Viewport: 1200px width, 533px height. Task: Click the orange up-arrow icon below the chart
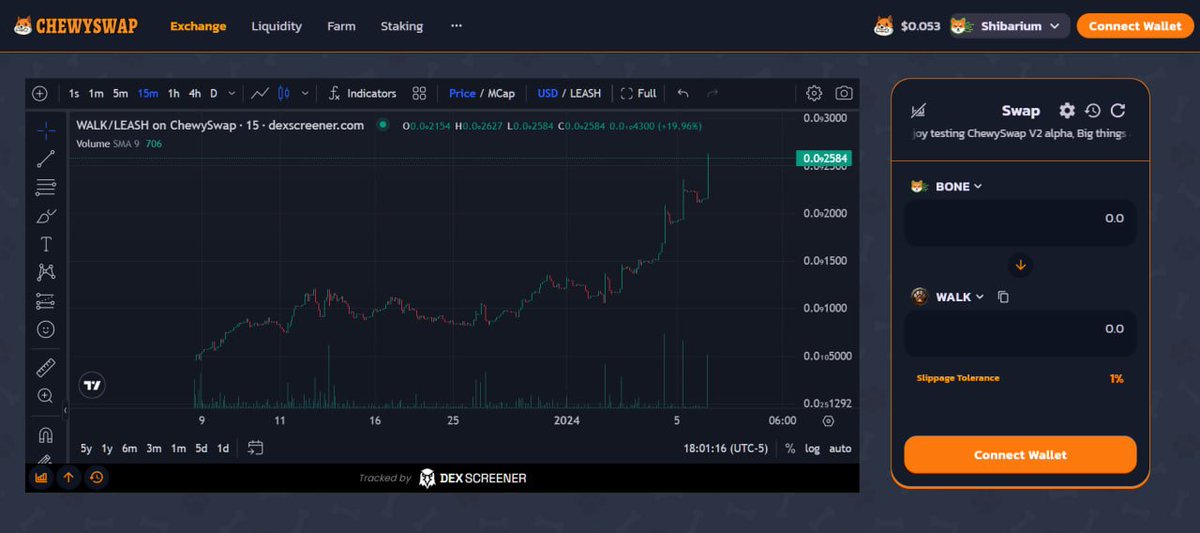[68, 477]
